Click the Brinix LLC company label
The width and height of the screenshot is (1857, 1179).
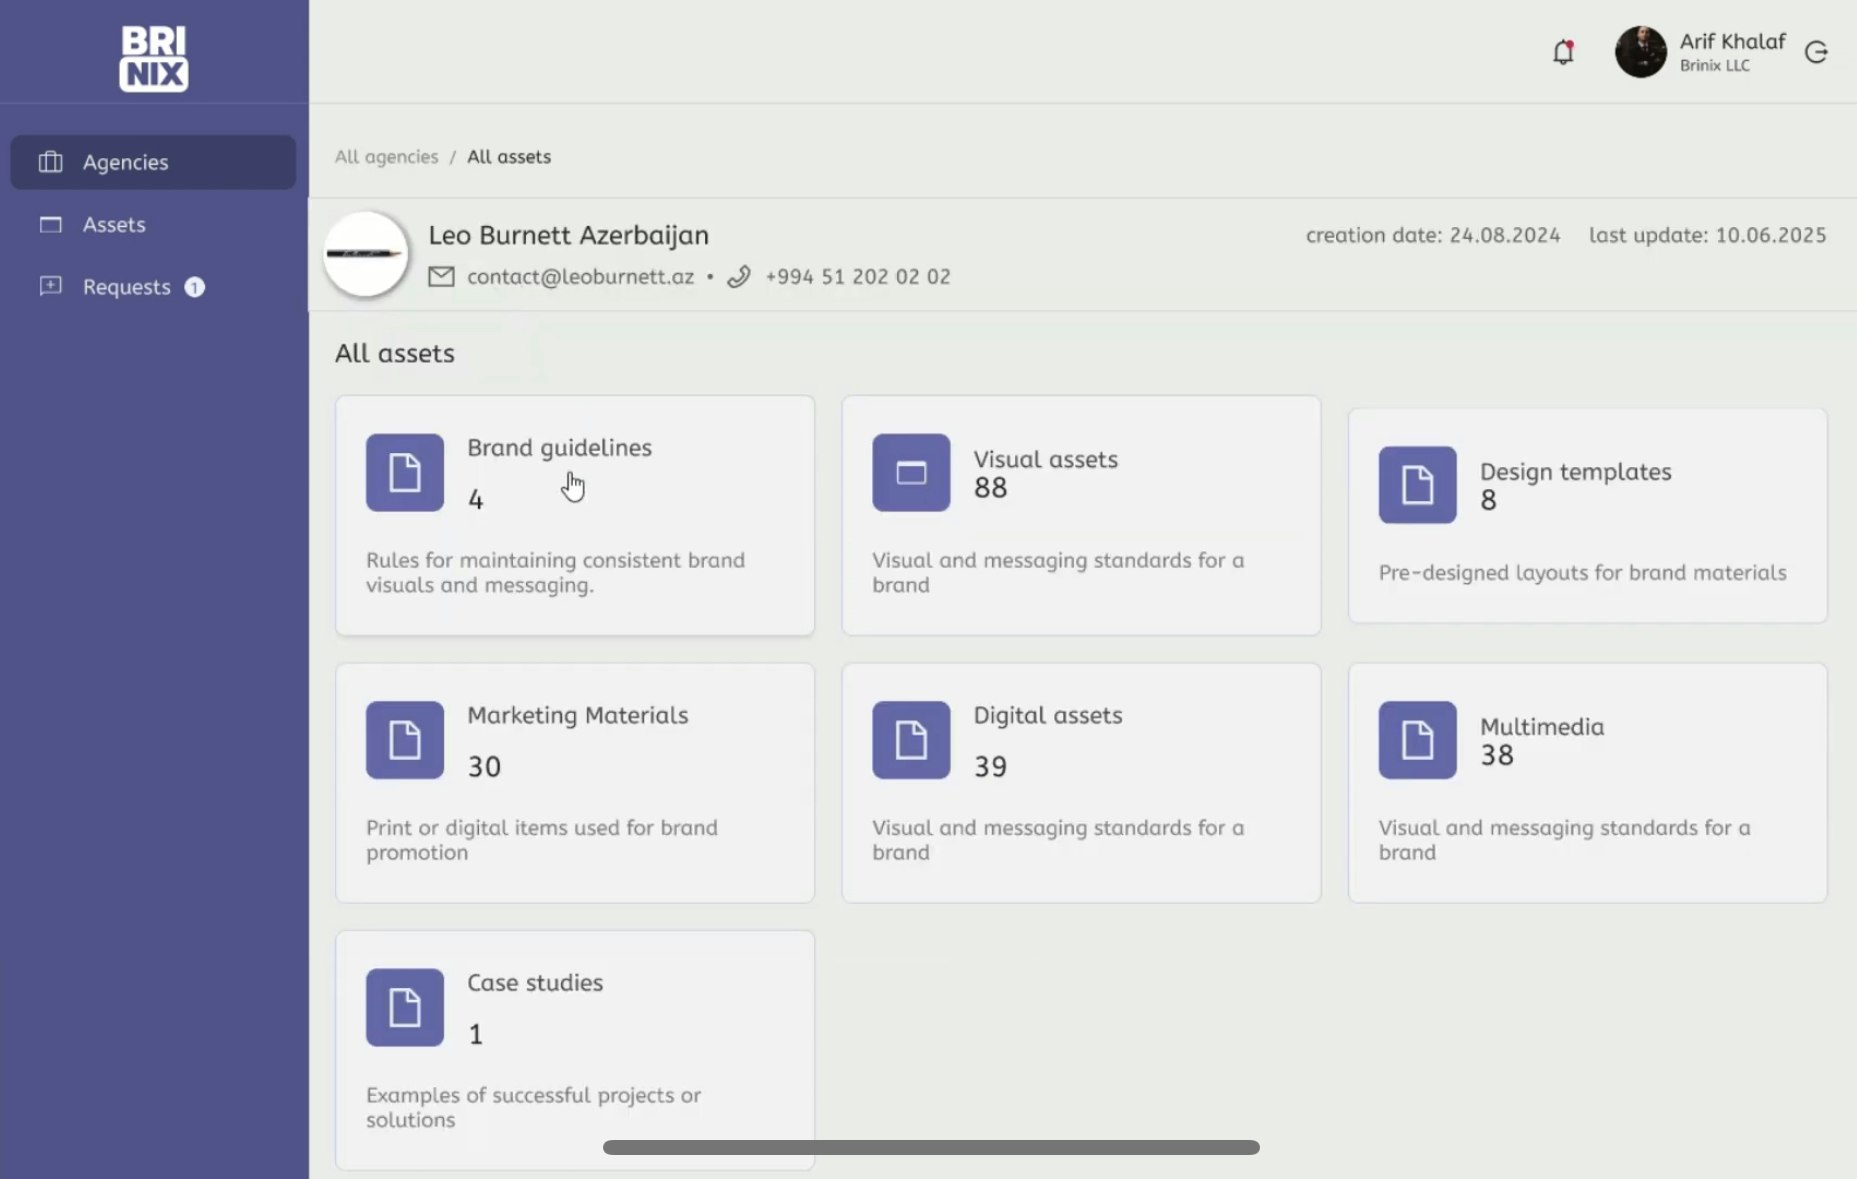[1715, 65]
